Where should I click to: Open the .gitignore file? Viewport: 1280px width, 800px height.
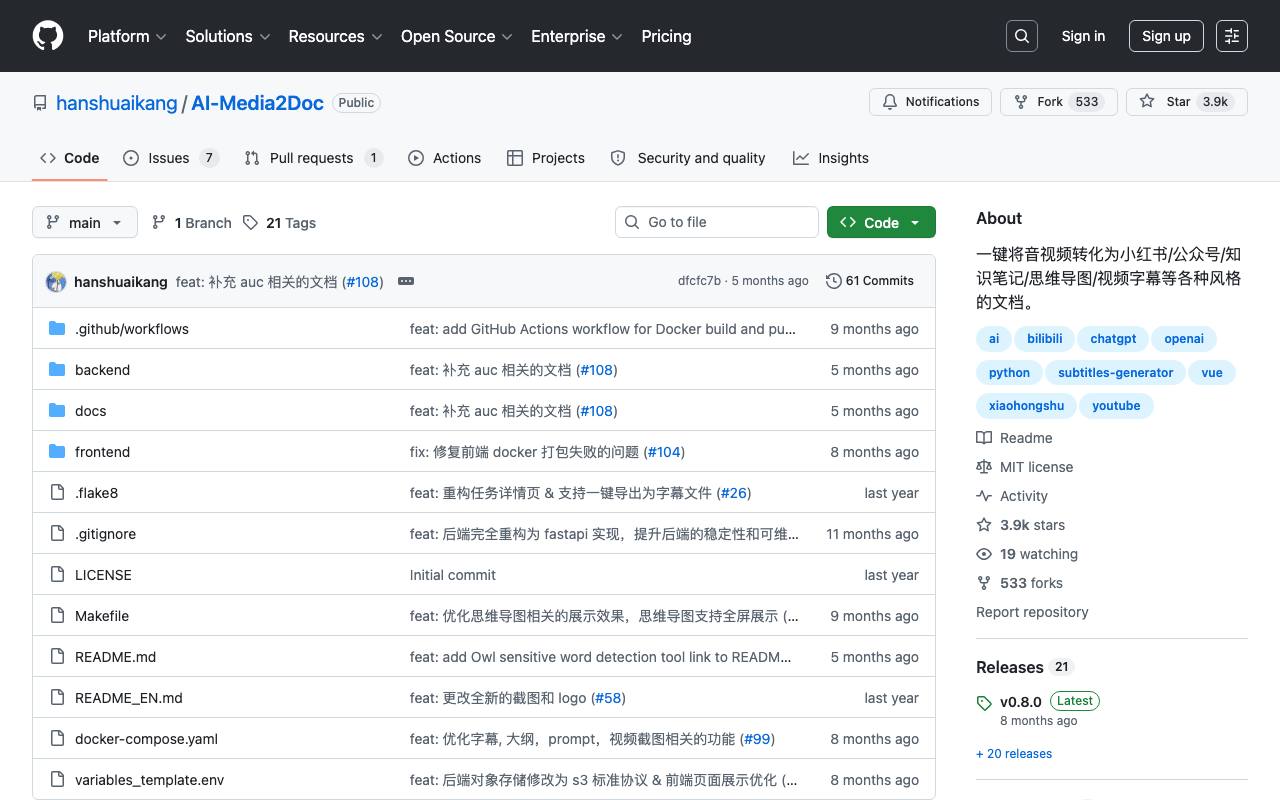[105, 534]
